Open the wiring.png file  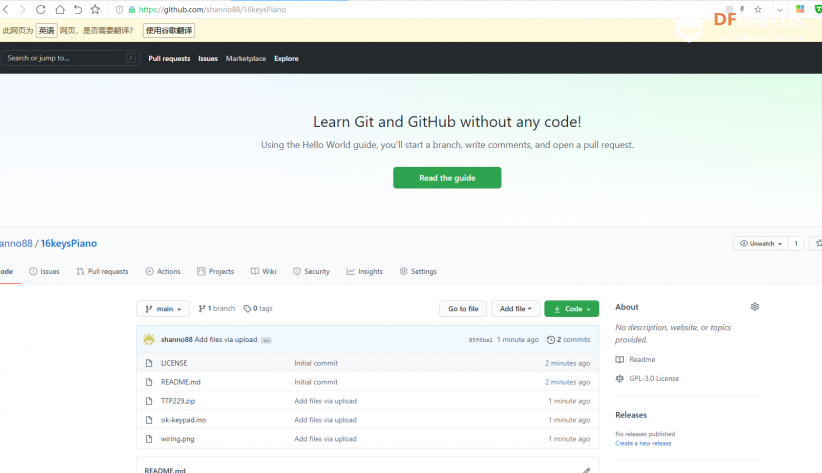point(177,438)
